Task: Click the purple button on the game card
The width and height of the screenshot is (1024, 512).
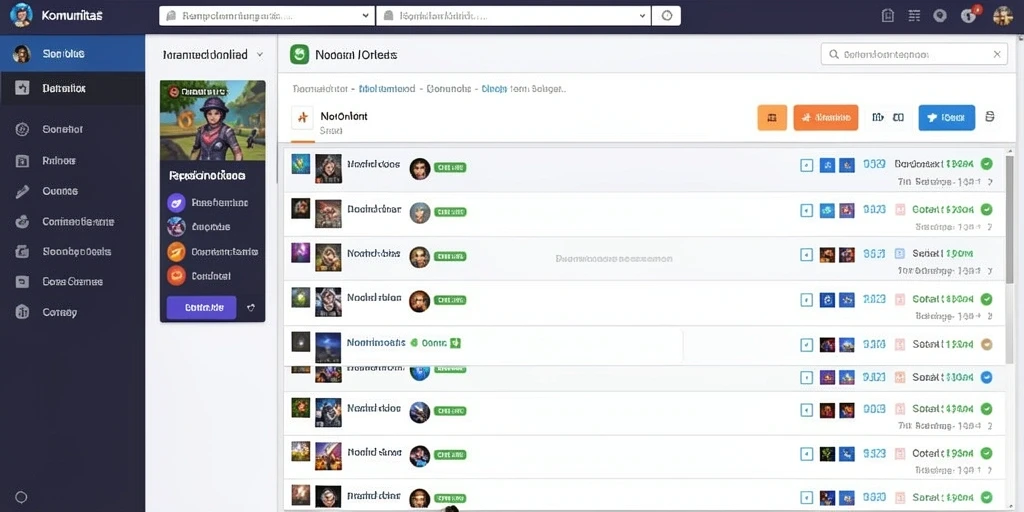Action: click(201, 307)
